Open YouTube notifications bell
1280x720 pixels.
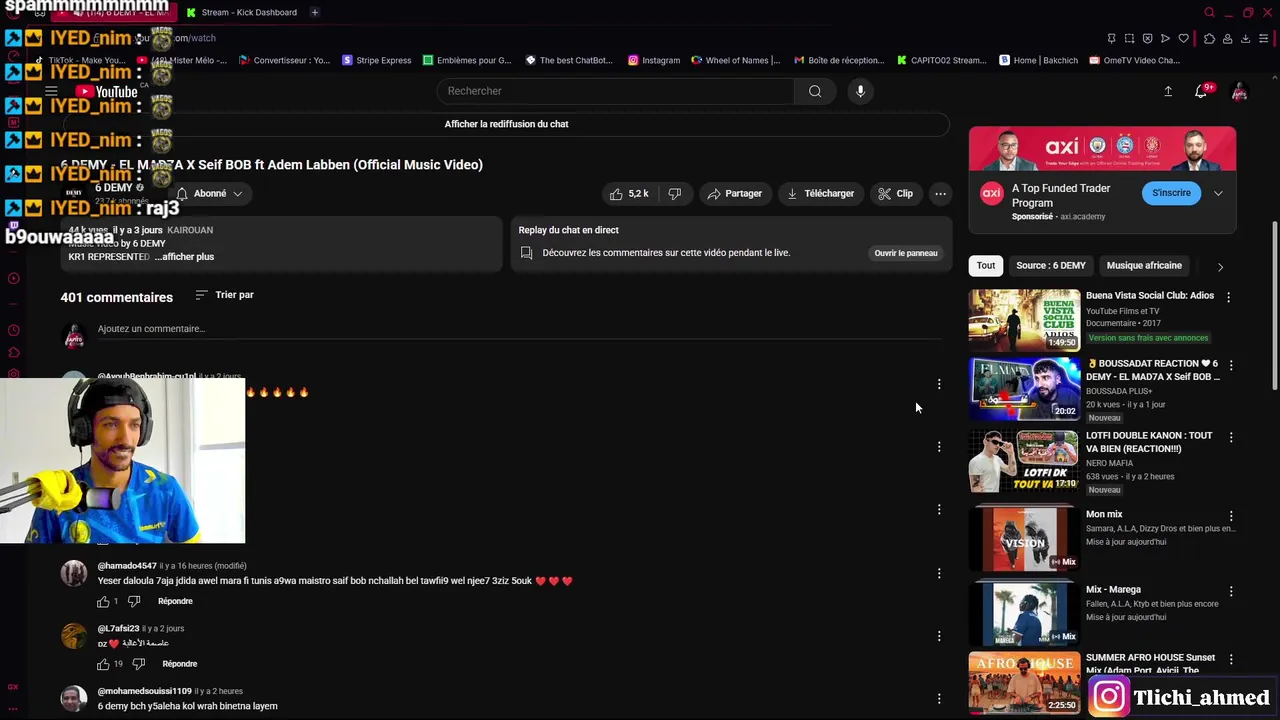1201,91
